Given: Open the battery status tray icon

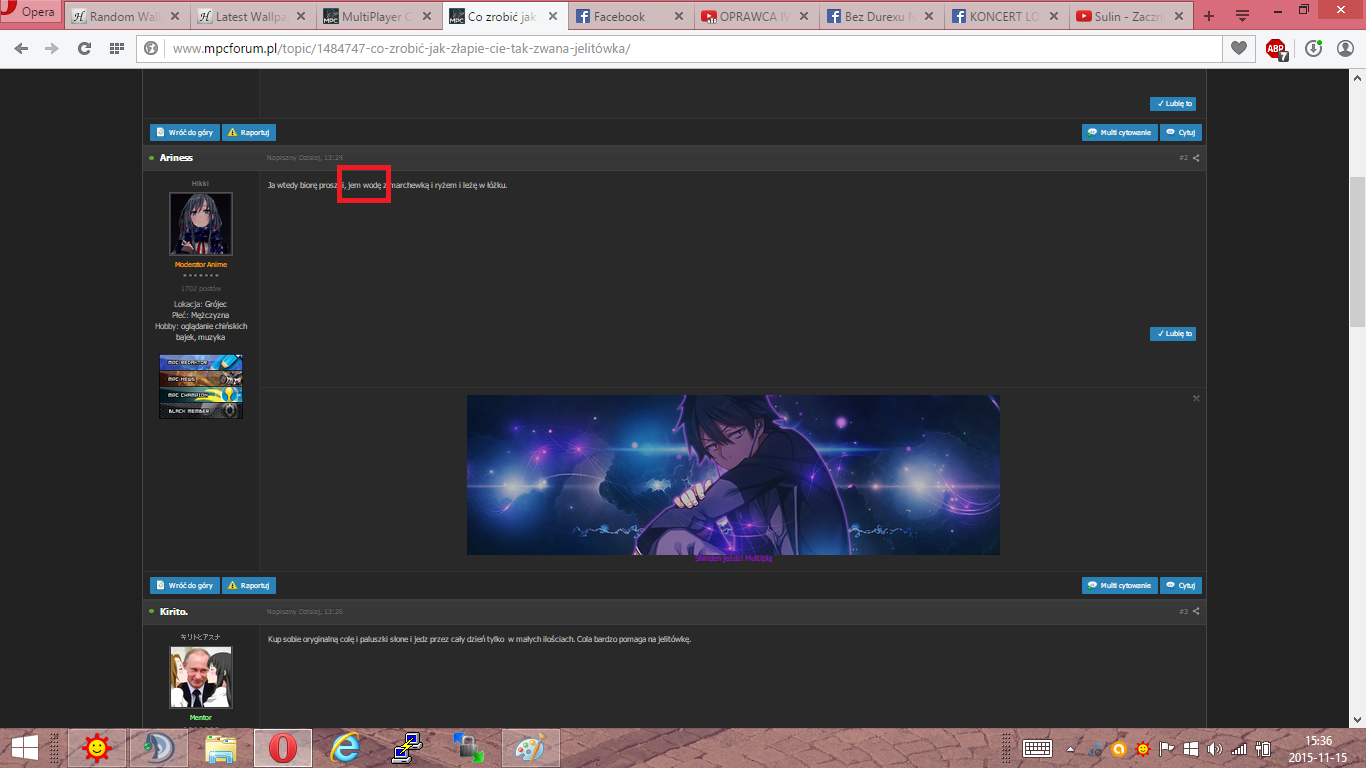Looking at the screenshot, I should pos(1263,748).
